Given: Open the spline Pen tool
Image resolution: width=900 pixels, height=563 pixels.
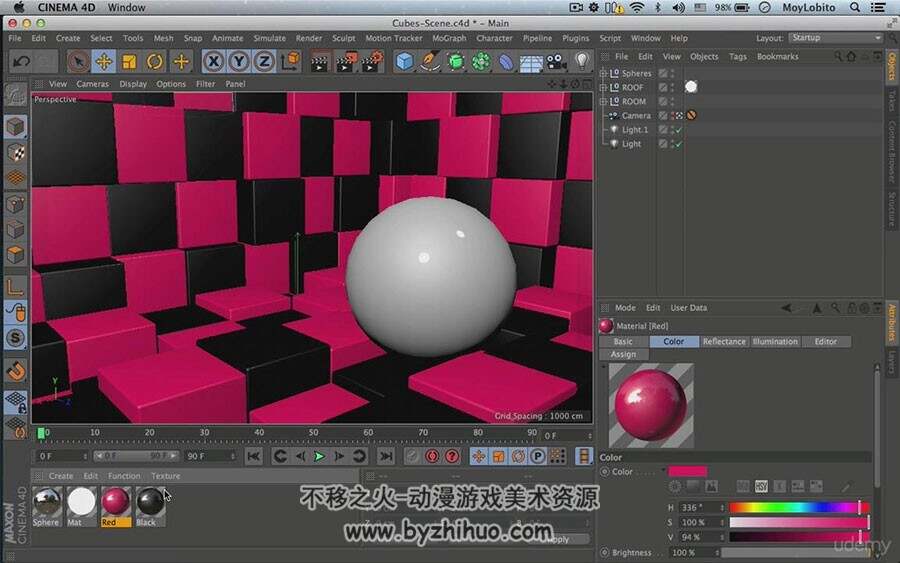Looking at the screenshot, I should tap(430, 61).
